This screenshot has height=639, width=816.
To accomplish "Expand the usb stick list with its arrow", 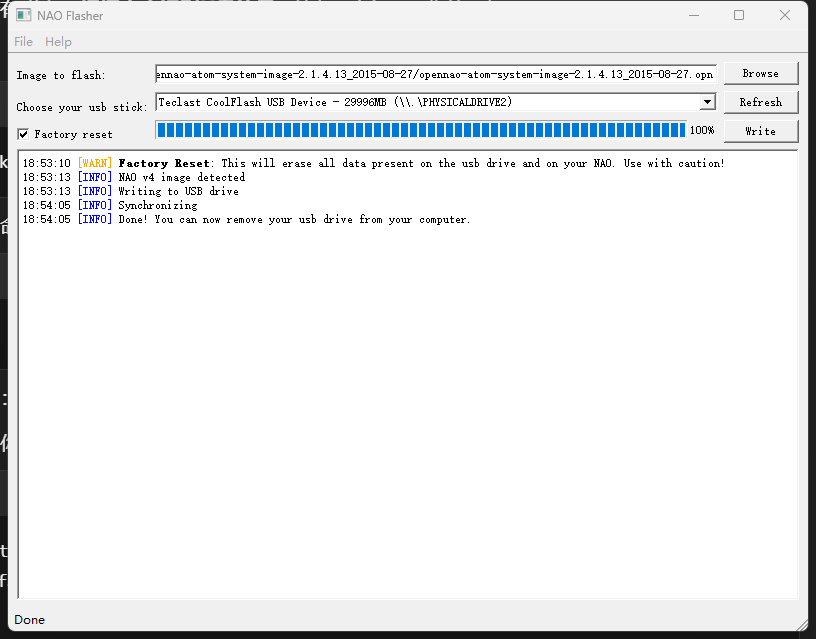I will (x=707, y=102).
